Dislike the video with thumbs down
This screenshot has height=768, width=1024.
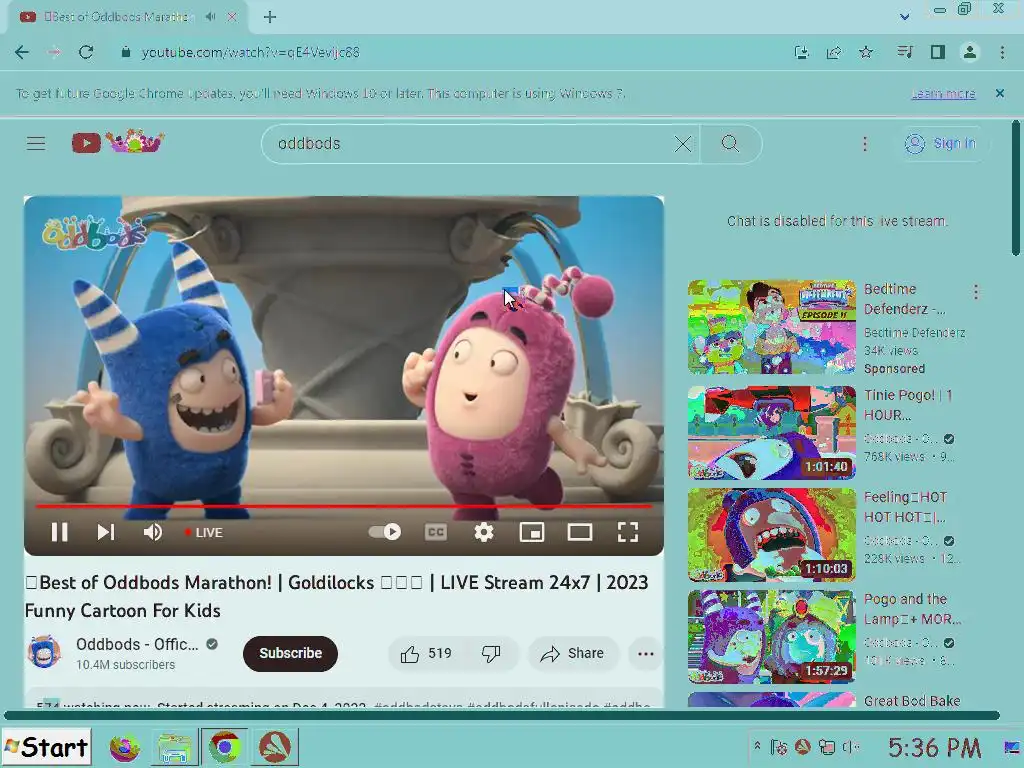coord(491,653)
